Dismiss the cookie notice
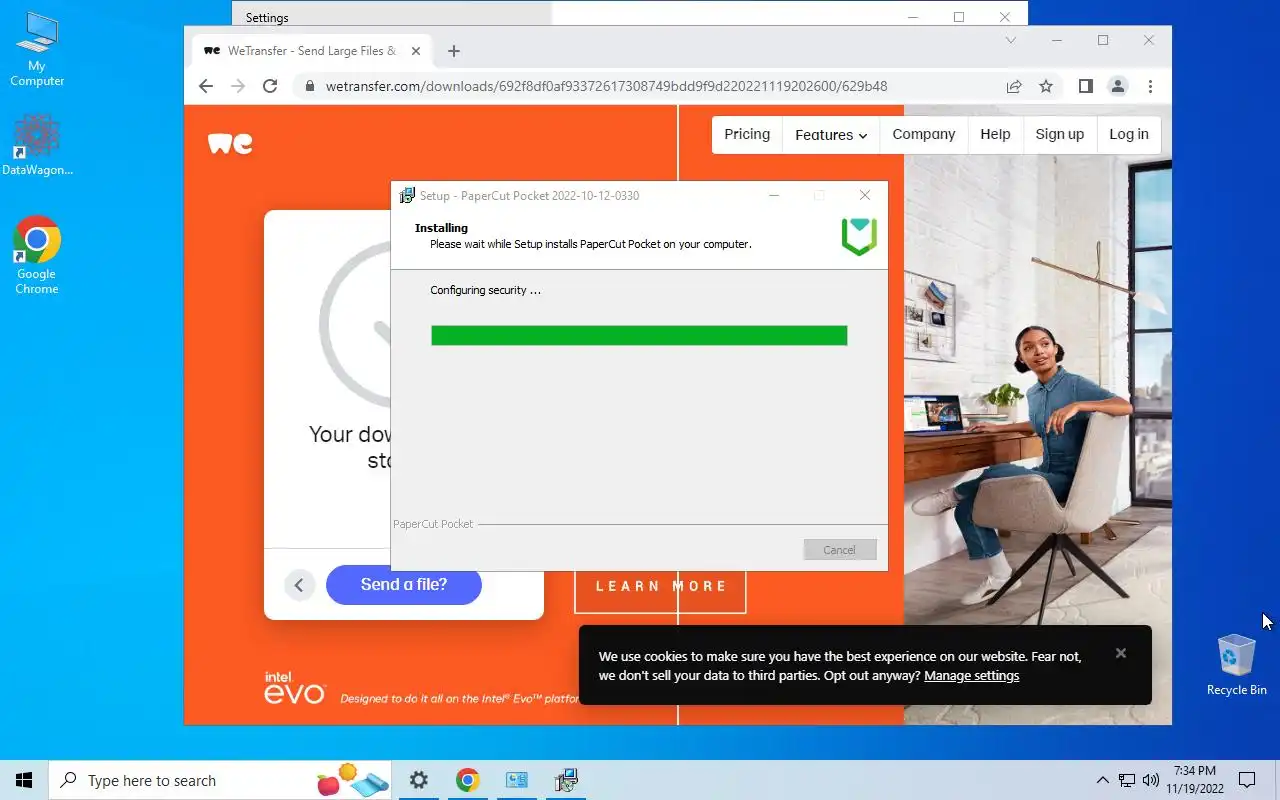Viewport: 1280px width, 800px height. click(x=1121, y=653)
